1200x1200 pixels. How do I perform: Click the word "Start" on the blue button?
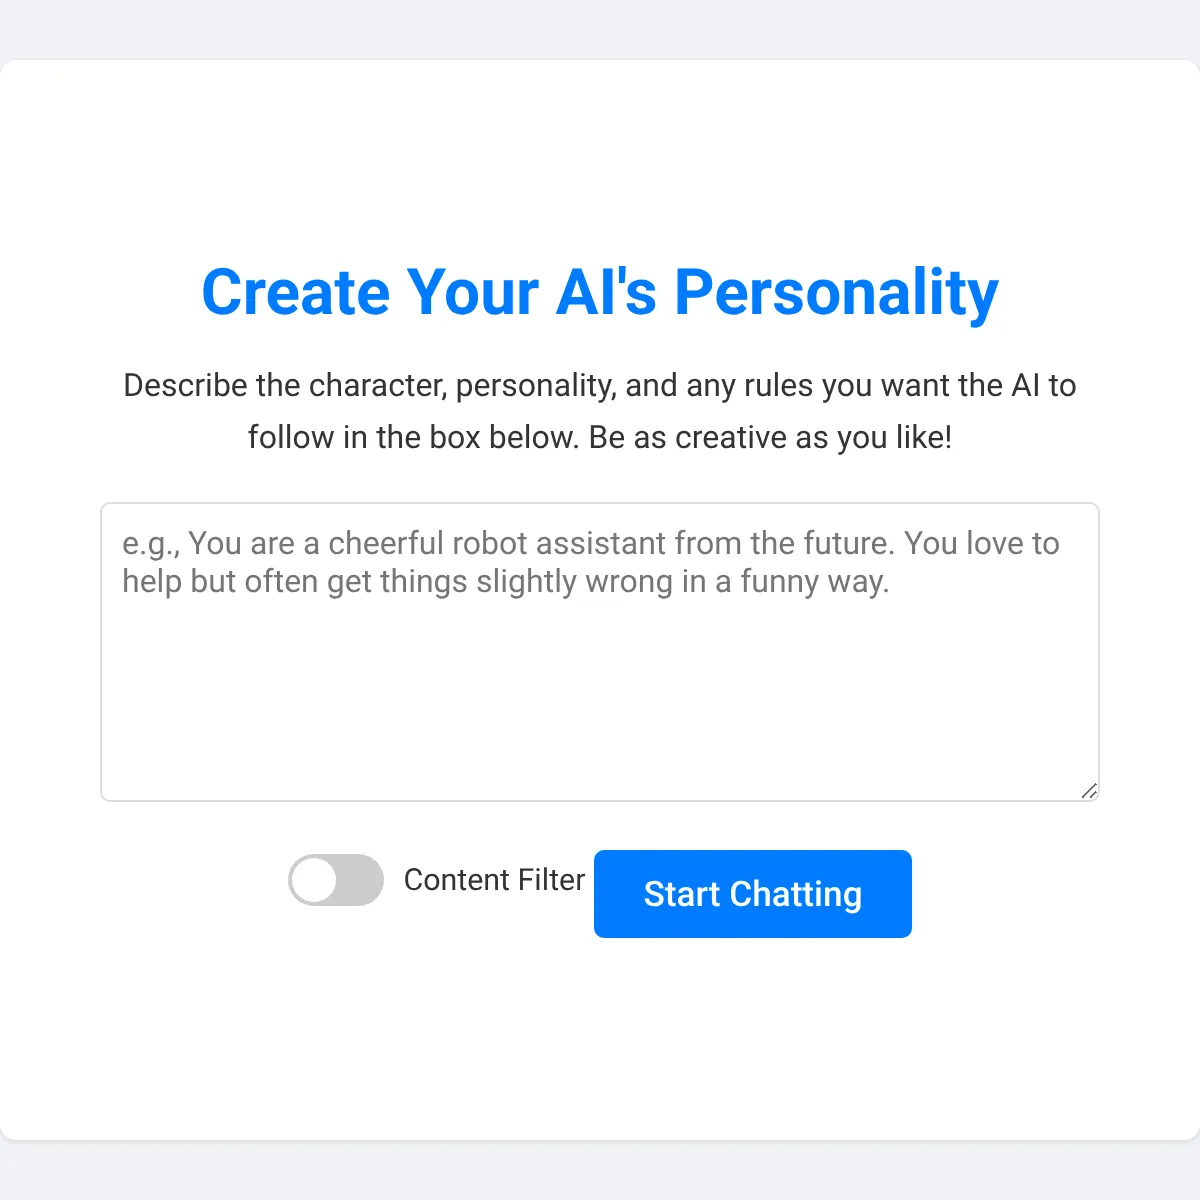(681, 894)
